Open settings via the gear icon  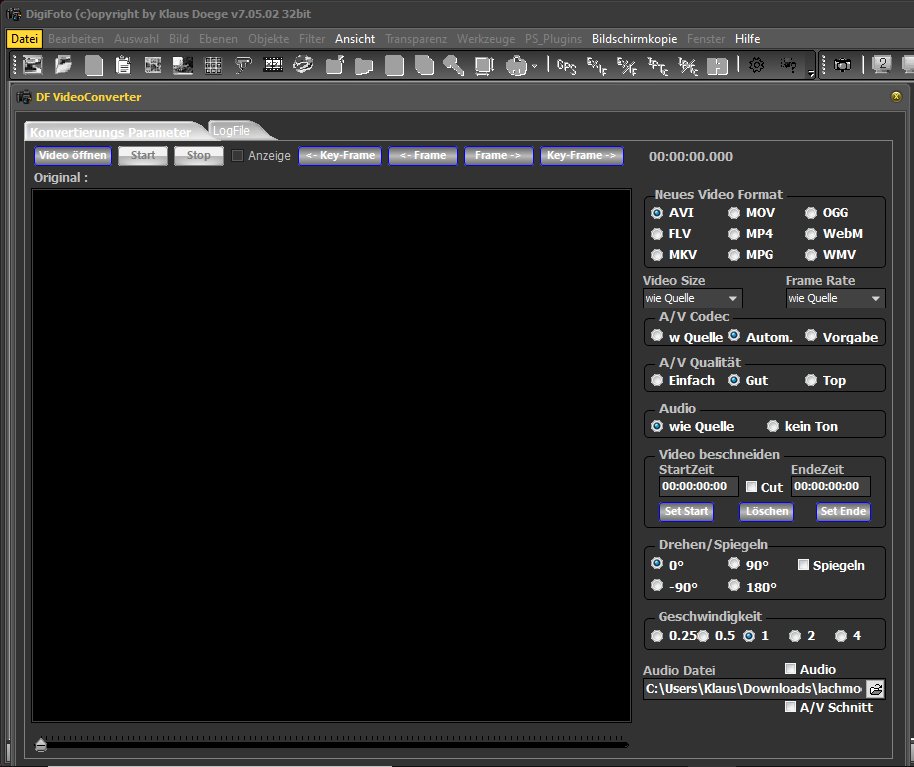(756, 66)
